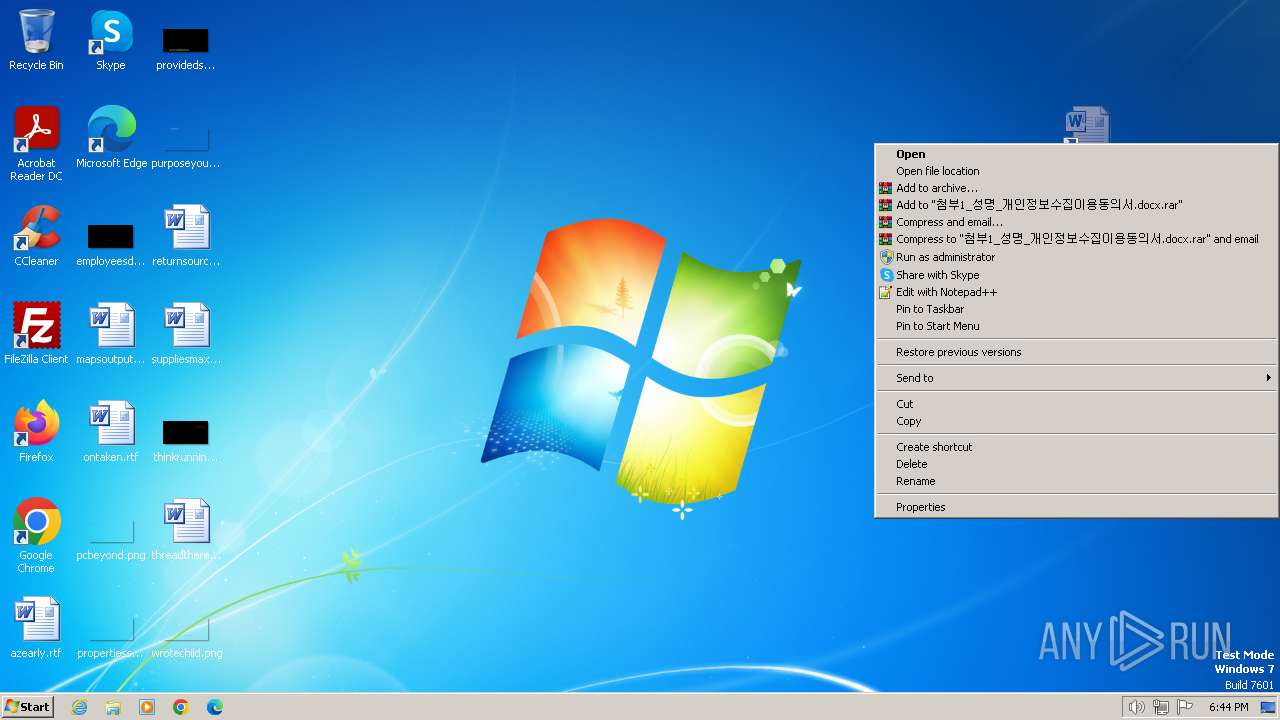Image resolution: width=1280 pixels, height=720 pixels.
Task: Choose Add to .docx.rar entry
Action: point(1076,205)
